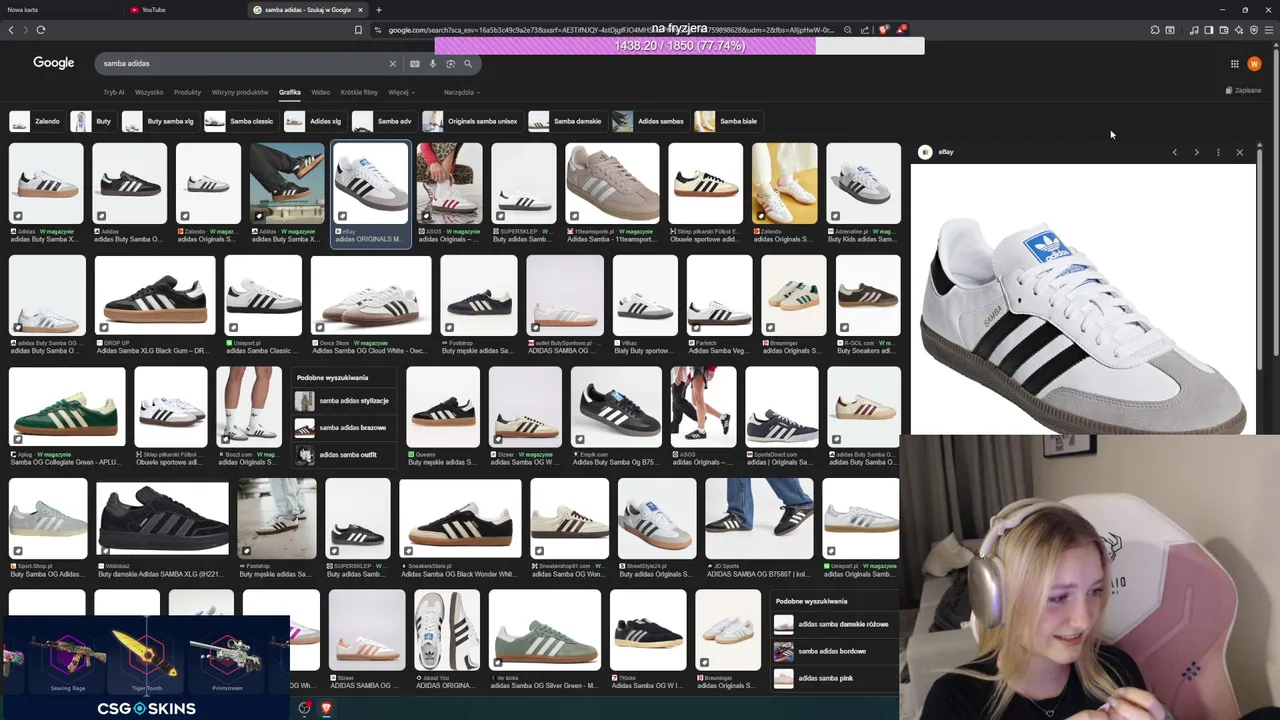Screen dimensions: 1280x720
Task: Filter by Samba adv chip
Action: [x=383, y=121]
